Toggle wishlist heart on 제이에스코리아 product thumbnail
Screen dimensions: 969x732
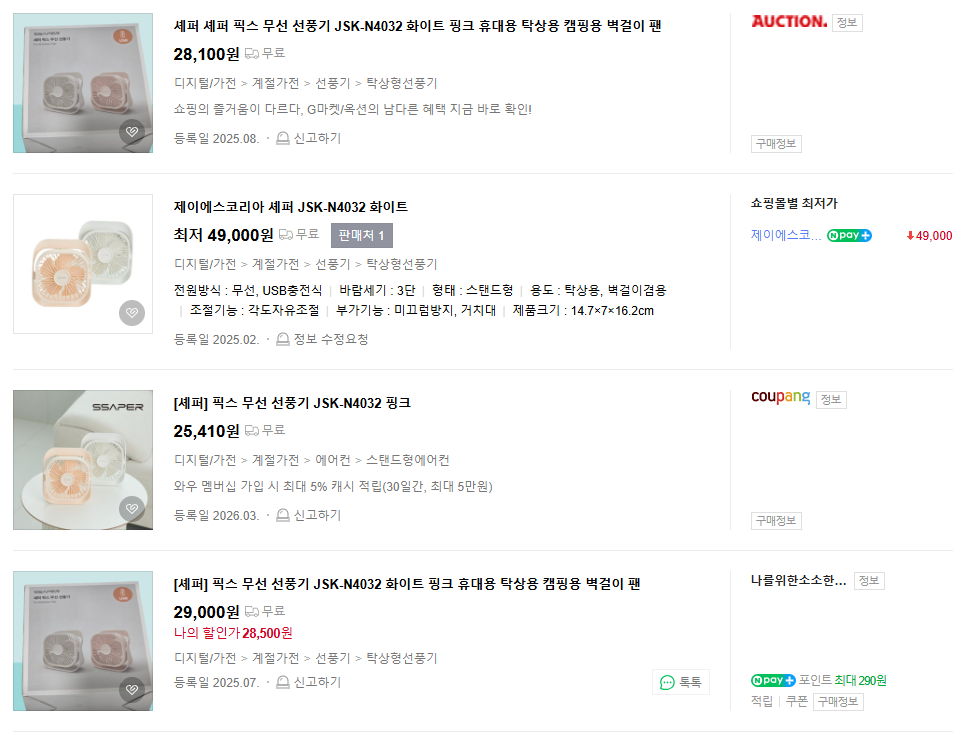[132, 313]
